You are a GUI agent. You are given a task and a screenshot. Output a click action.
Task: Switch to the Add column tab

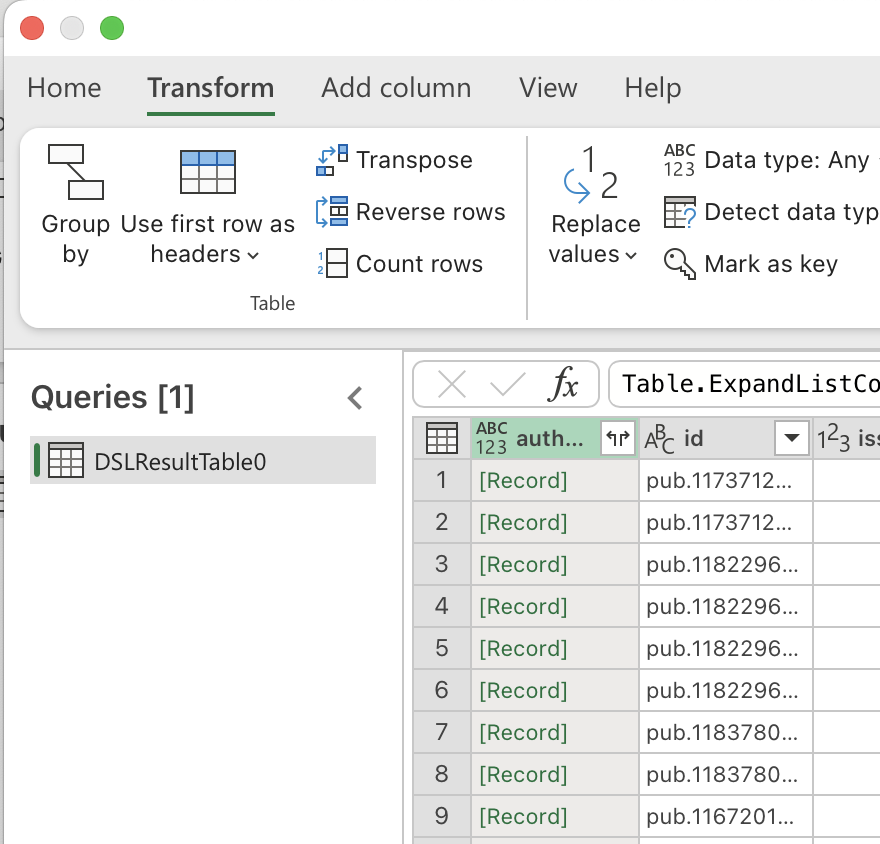pyautogui.click(x=395, y=88)
